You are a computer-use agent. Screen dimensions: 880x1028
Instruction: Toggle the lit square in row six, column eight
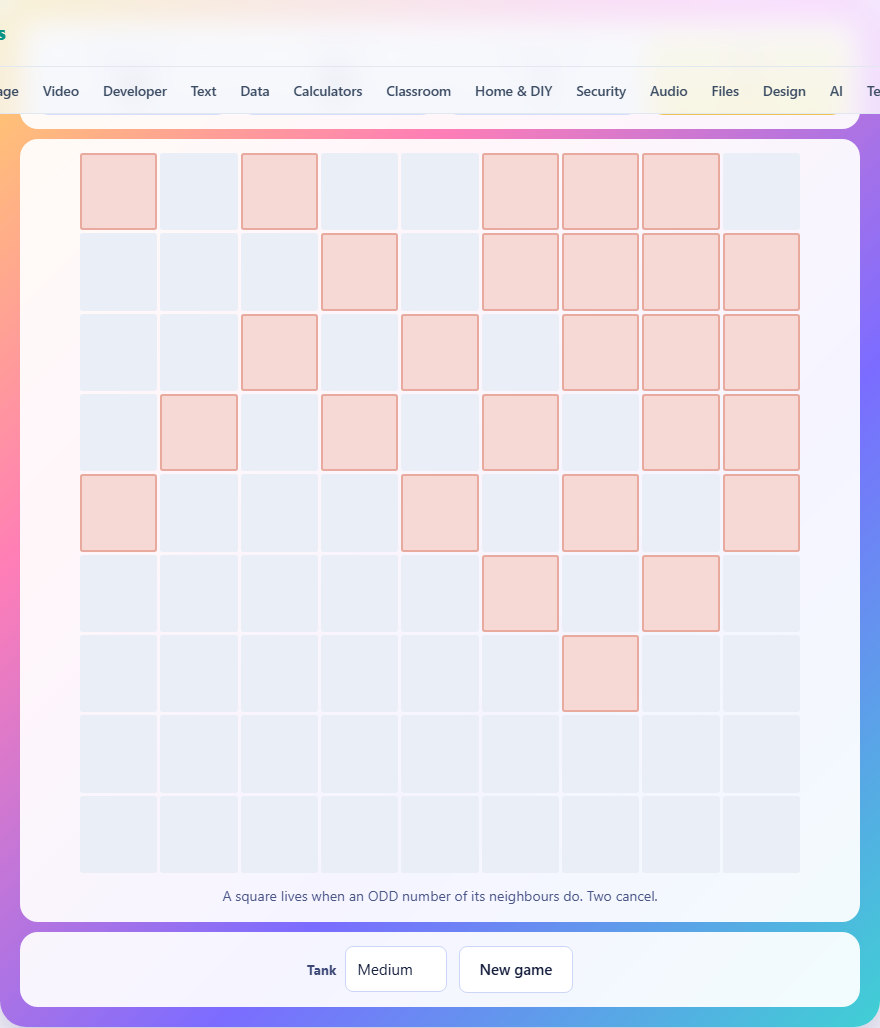tap(681, 593)
